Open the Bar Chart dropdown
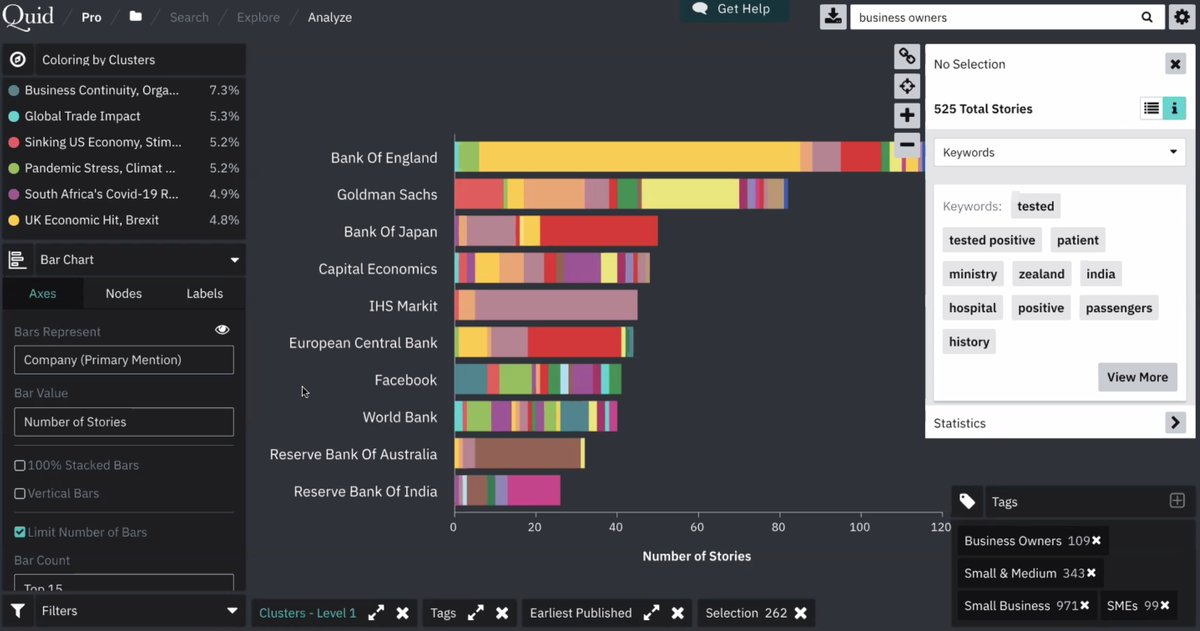This screenshot has height=631, width=1200. pos(139,260)
